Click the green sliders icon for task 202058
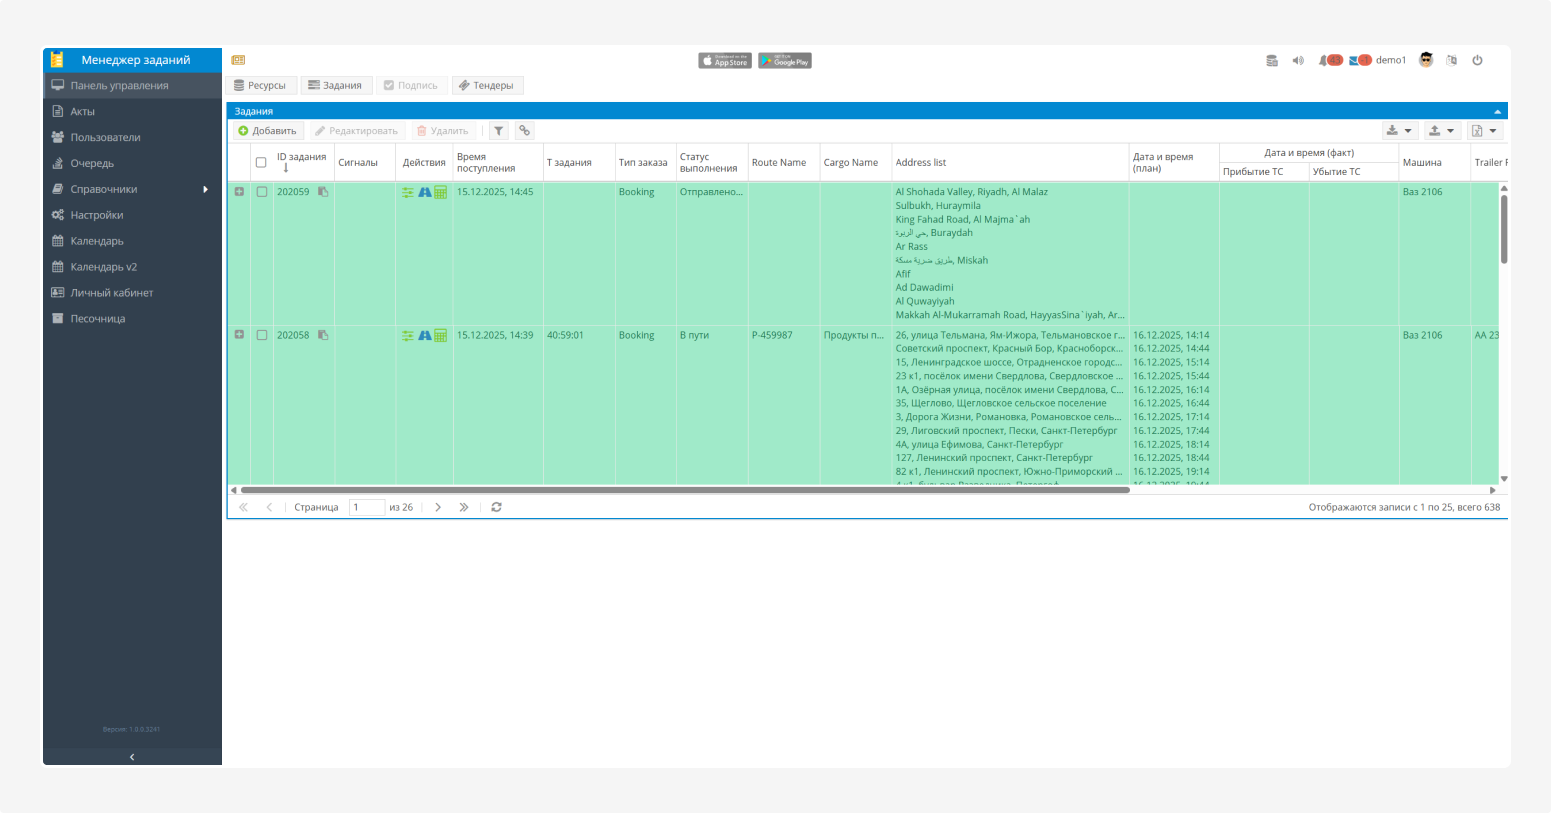The height and width of the screenshot is (813, 1551). click(x=408, y=336)
